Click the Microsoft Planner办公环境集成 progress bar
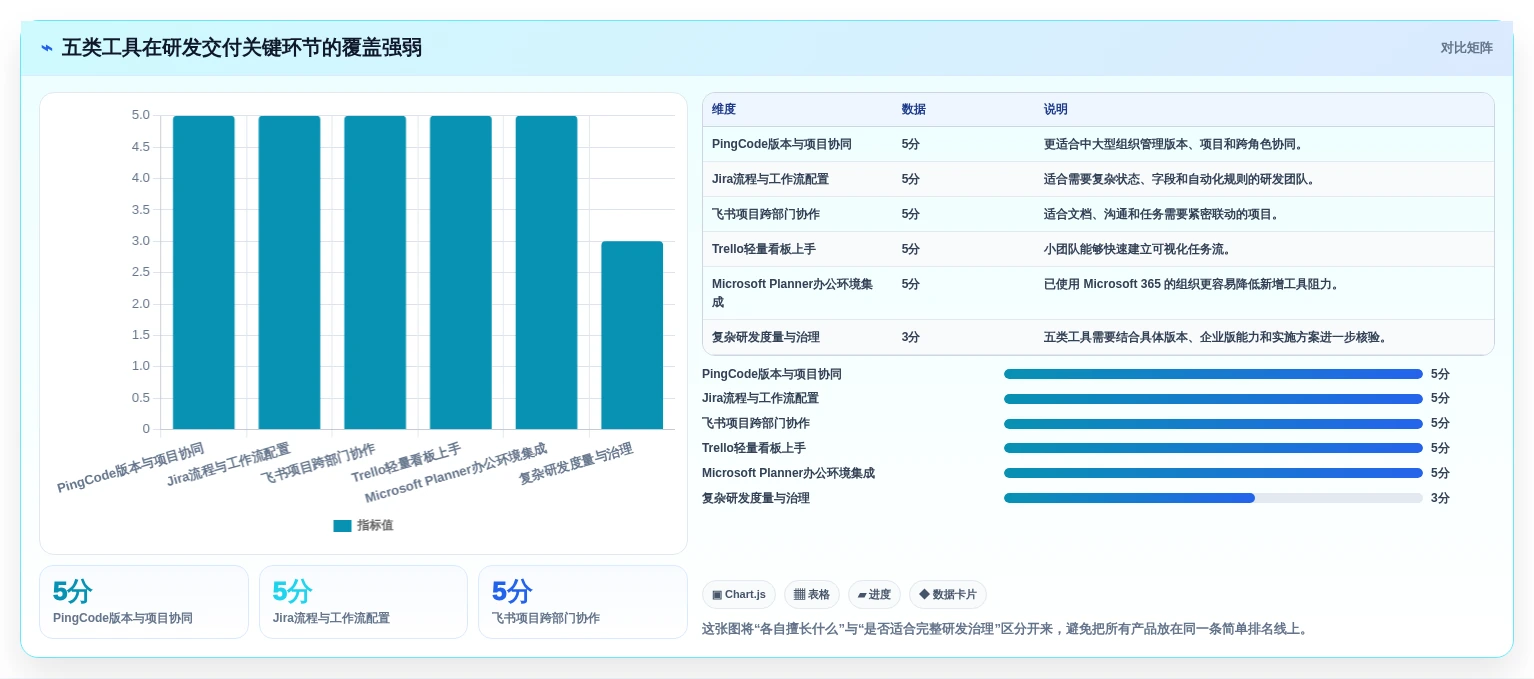The height and width of the screenshot is (679, 1534). point(1213,473)
